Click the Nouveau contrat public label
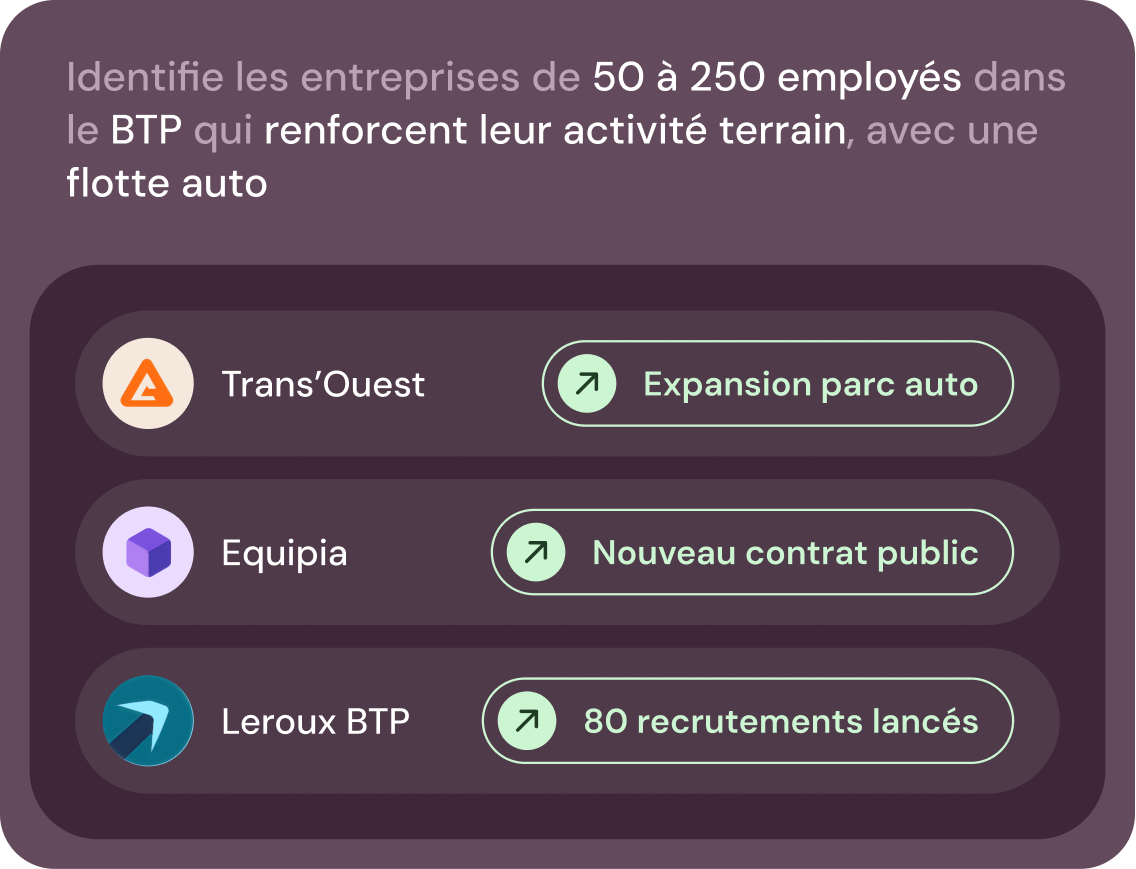Image resolution: width=1136 pixels, height=869 pixels. [785, 553]
